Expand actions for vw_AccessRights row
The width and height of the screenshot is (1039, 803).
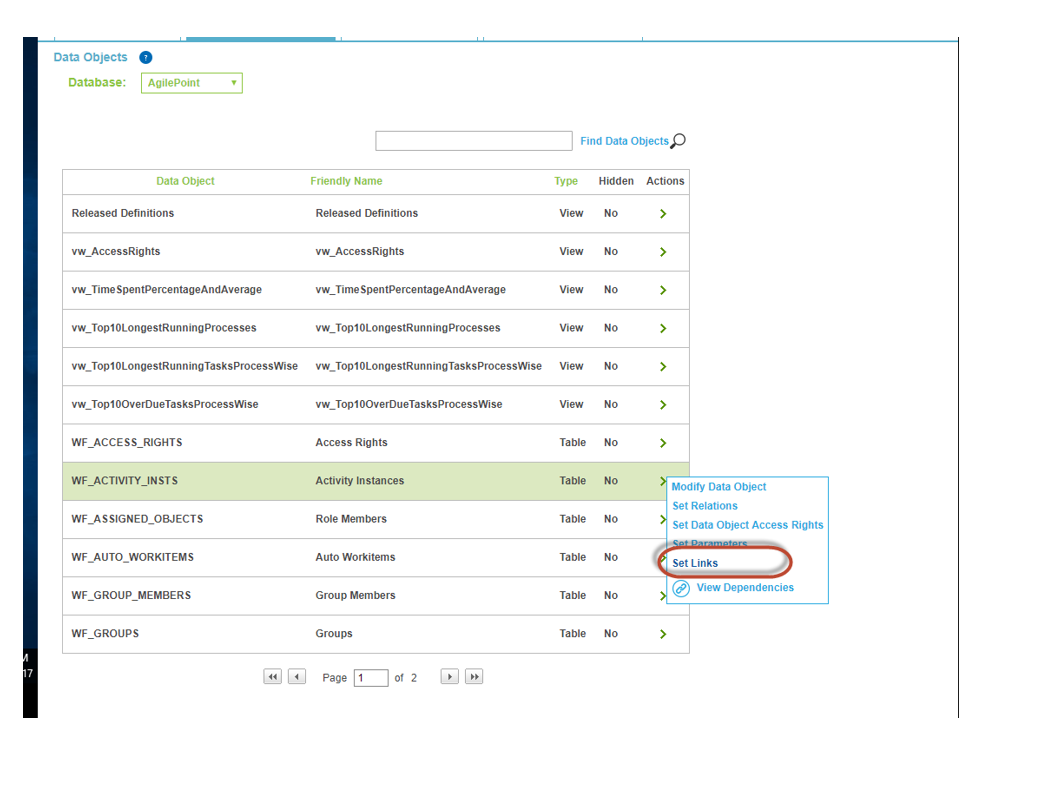pos(663,252)
